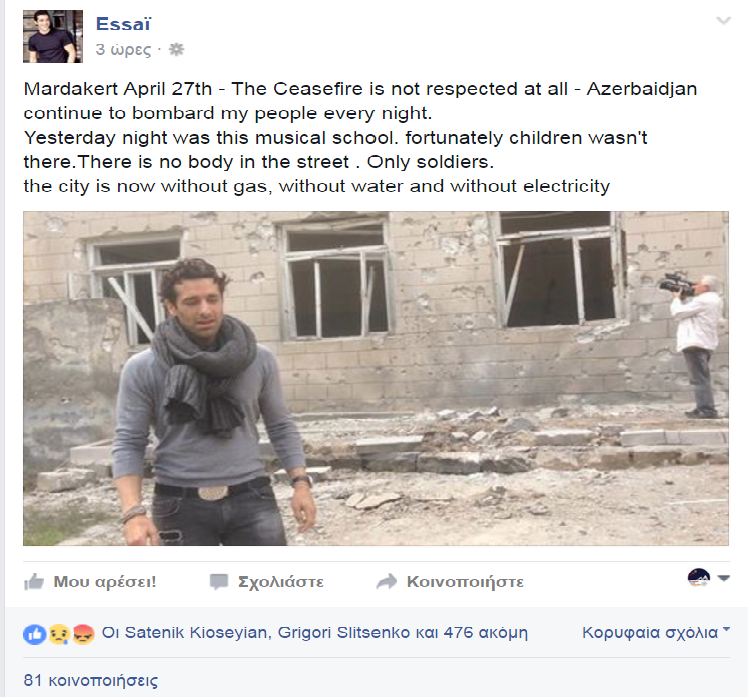Click Κοινοποιήστε to share post

[x=465, y=582]
